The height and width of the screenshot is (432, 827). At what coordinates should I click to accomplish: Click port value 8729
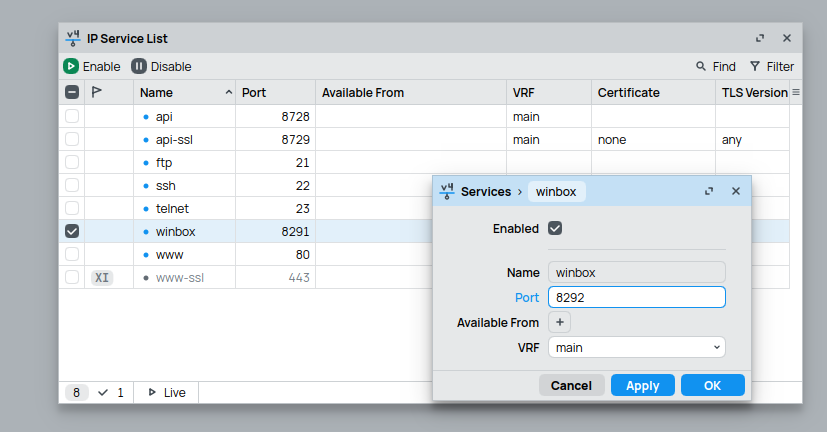[295, 140]
